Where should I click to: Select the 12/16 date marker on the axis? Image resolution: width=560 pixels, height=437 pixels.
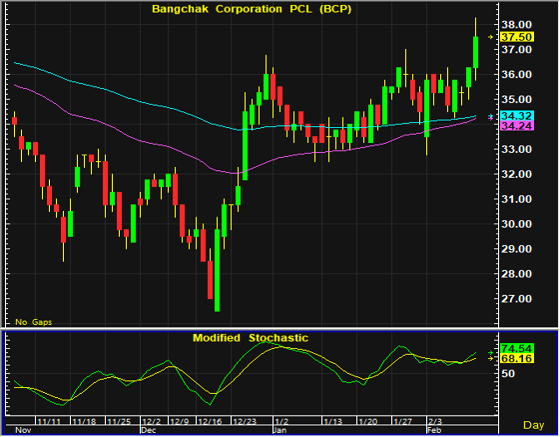tap(210, 422)
